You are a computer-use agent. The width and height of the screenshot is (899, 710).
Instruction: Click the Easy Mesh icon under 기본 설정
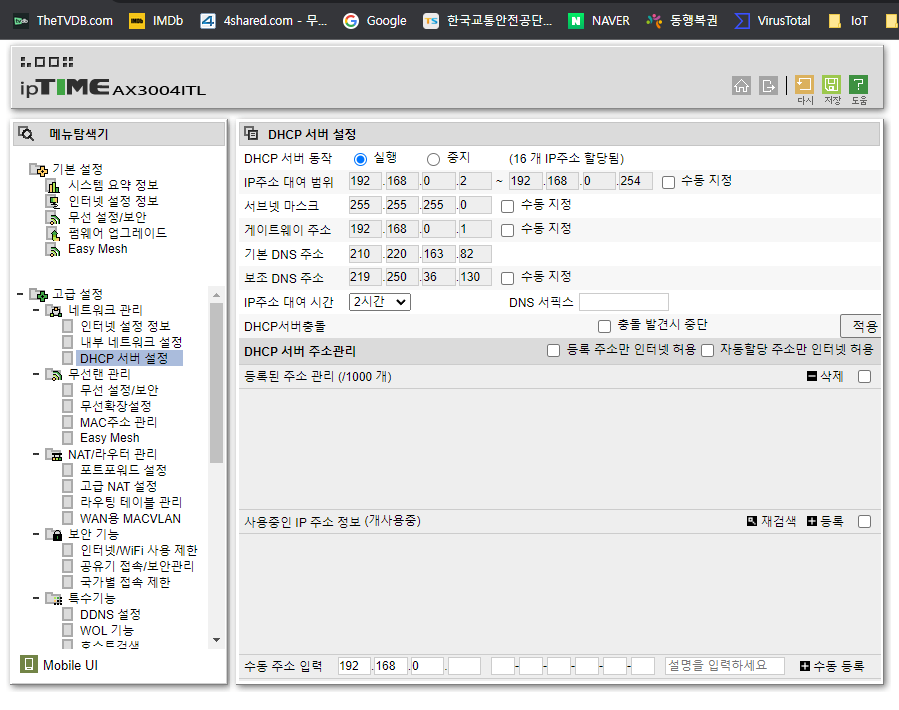coord(53,249)
